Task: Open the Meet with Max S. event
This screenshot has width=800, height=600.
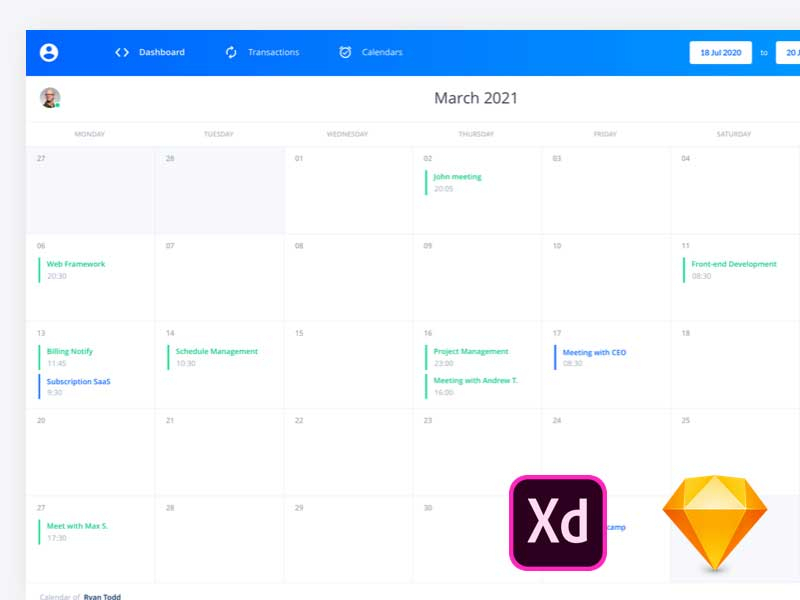Action: 73,531
